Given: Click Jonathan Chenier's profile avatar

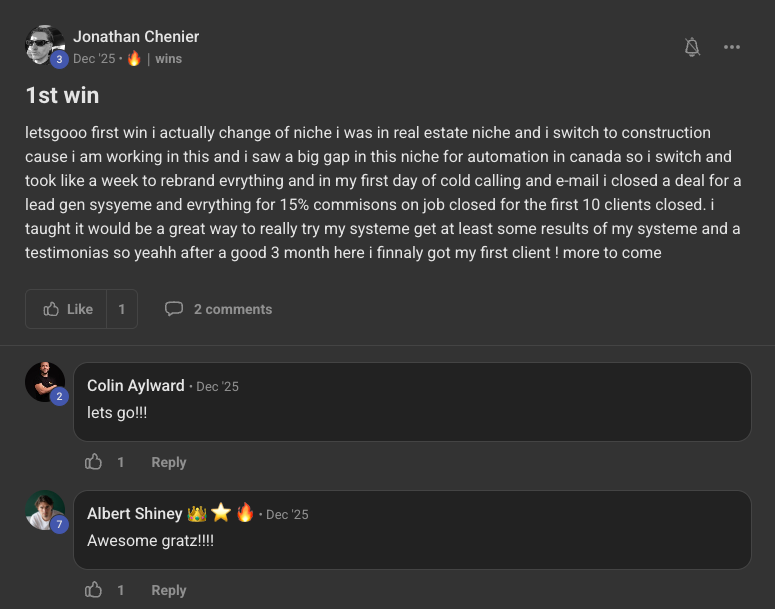Looking at the screenshot, I should point(44,46).
